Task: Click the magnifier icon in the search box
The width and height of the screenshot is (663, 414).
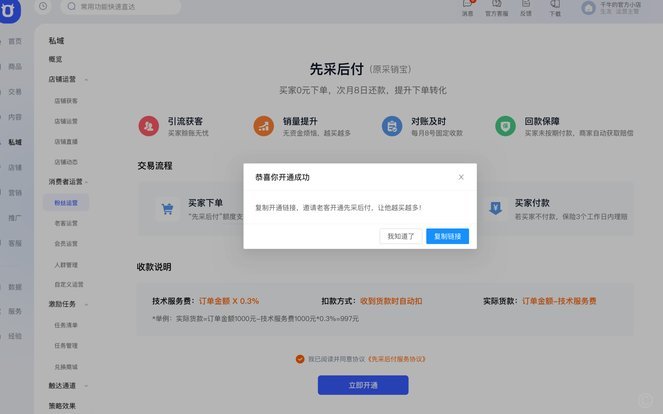Action: (71, 6)
